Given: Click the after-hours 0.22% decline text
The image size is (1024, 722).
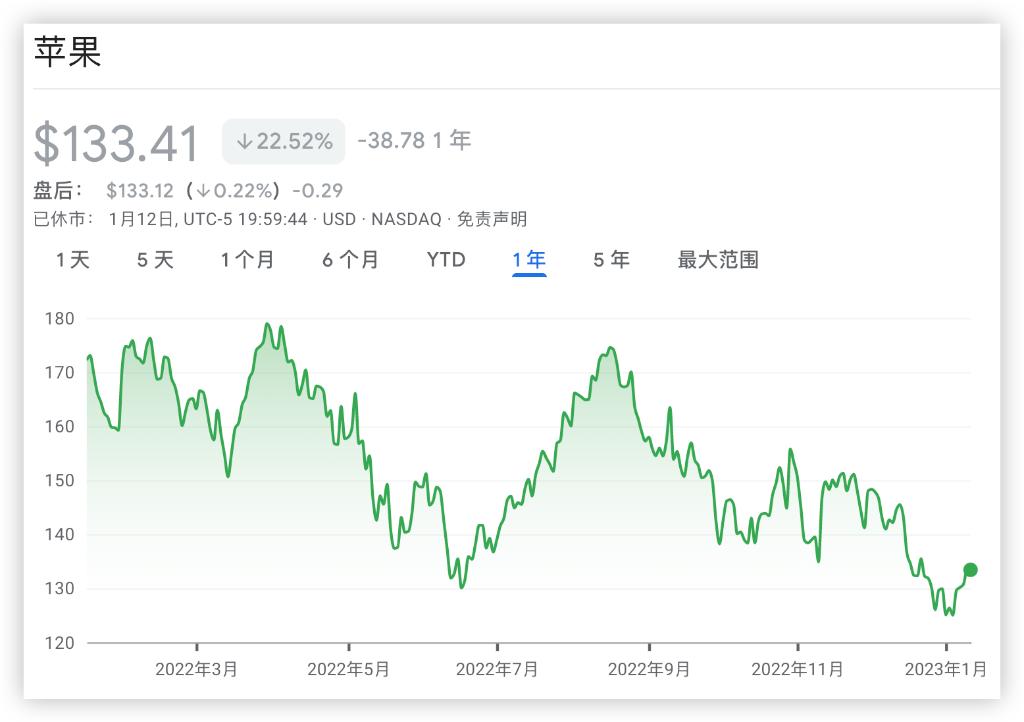Looking at the screenshot, I should (233, 191).
